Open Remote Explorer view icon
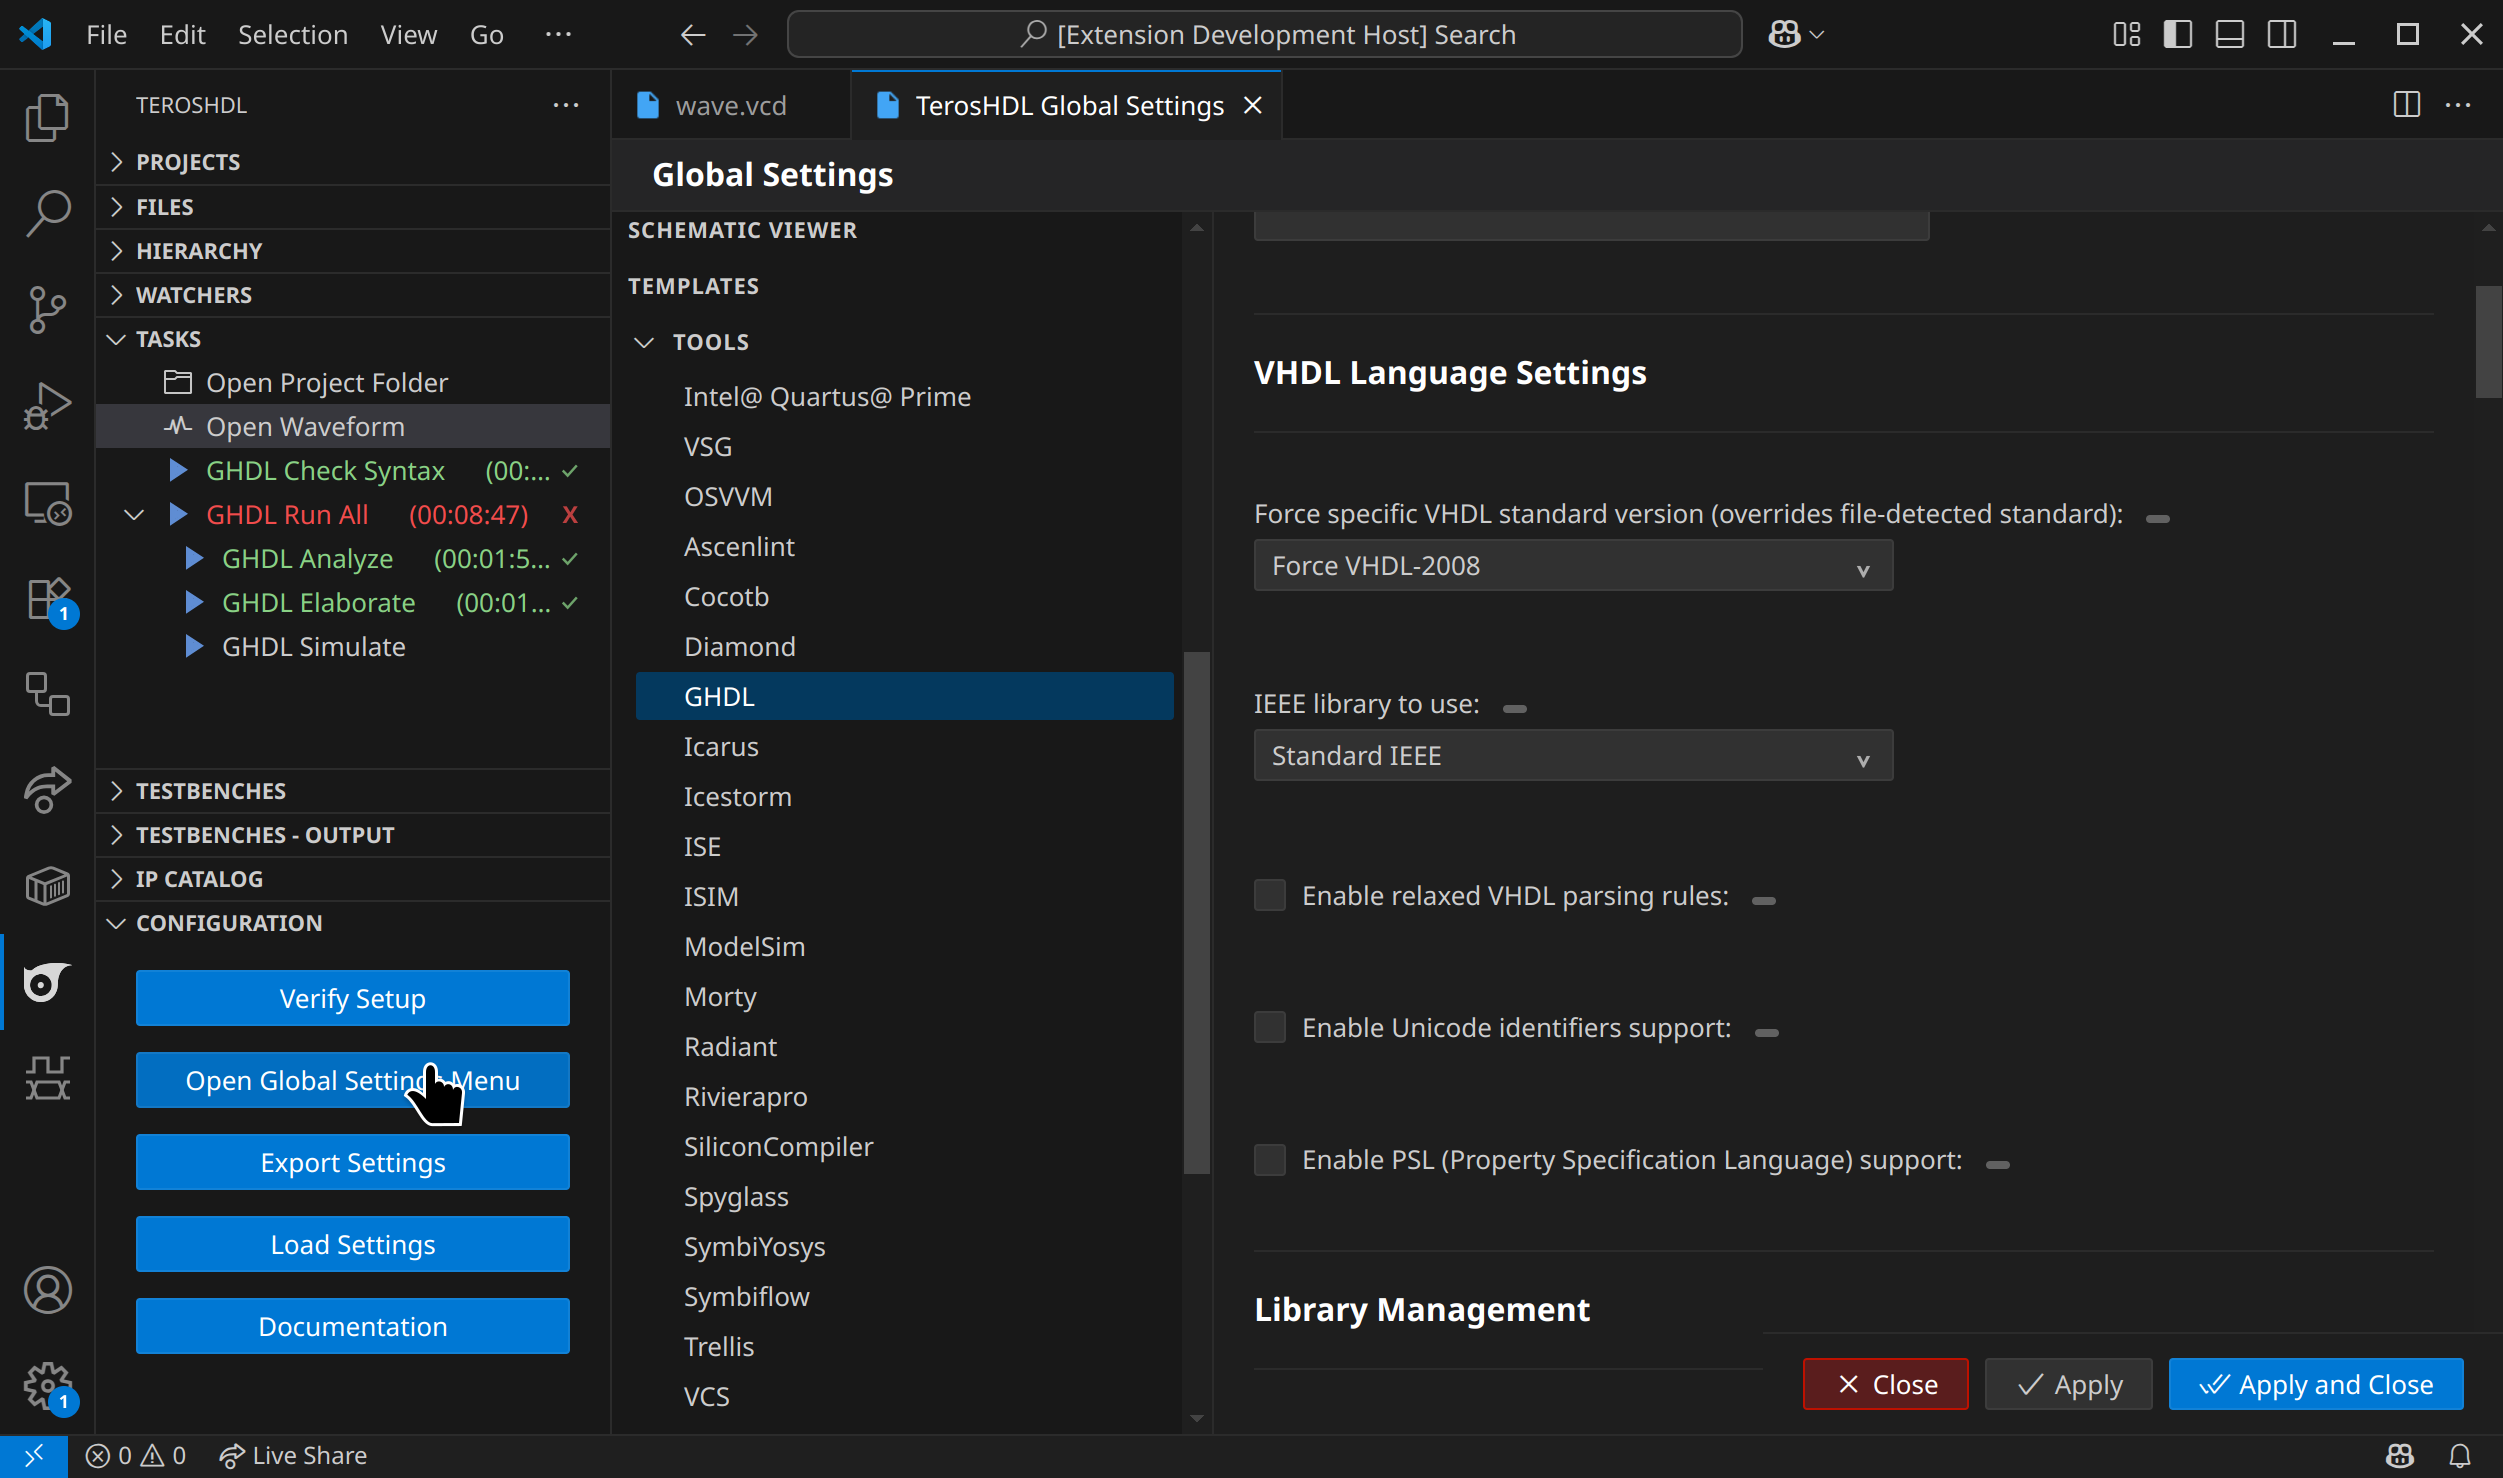Viewport: 2503px width, 1478px height. (x=47, y=502)
